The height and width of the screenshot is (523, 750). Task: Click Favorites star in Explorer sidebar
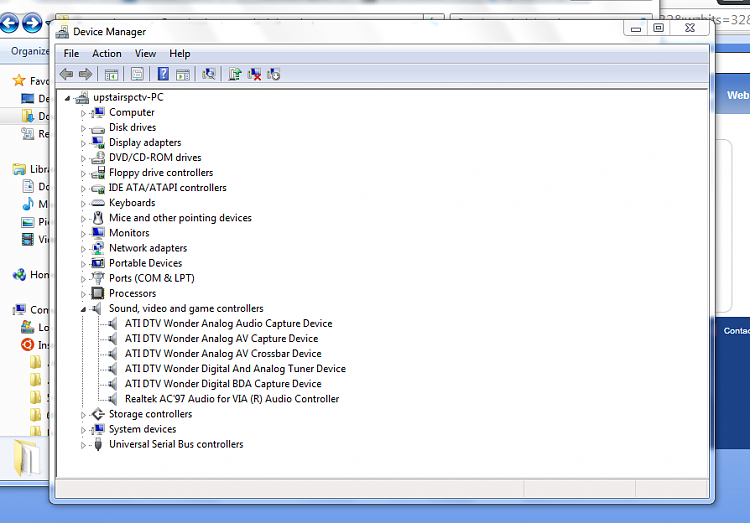point(19,80)
